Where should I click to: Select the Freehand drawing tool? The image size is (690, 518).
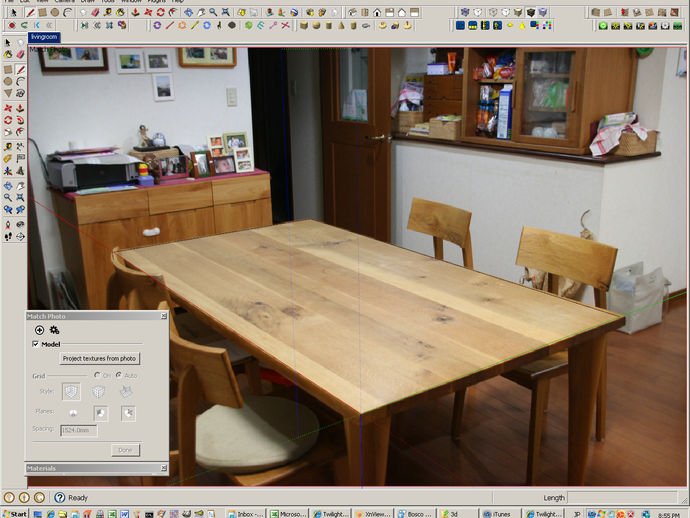pos(20,93)
